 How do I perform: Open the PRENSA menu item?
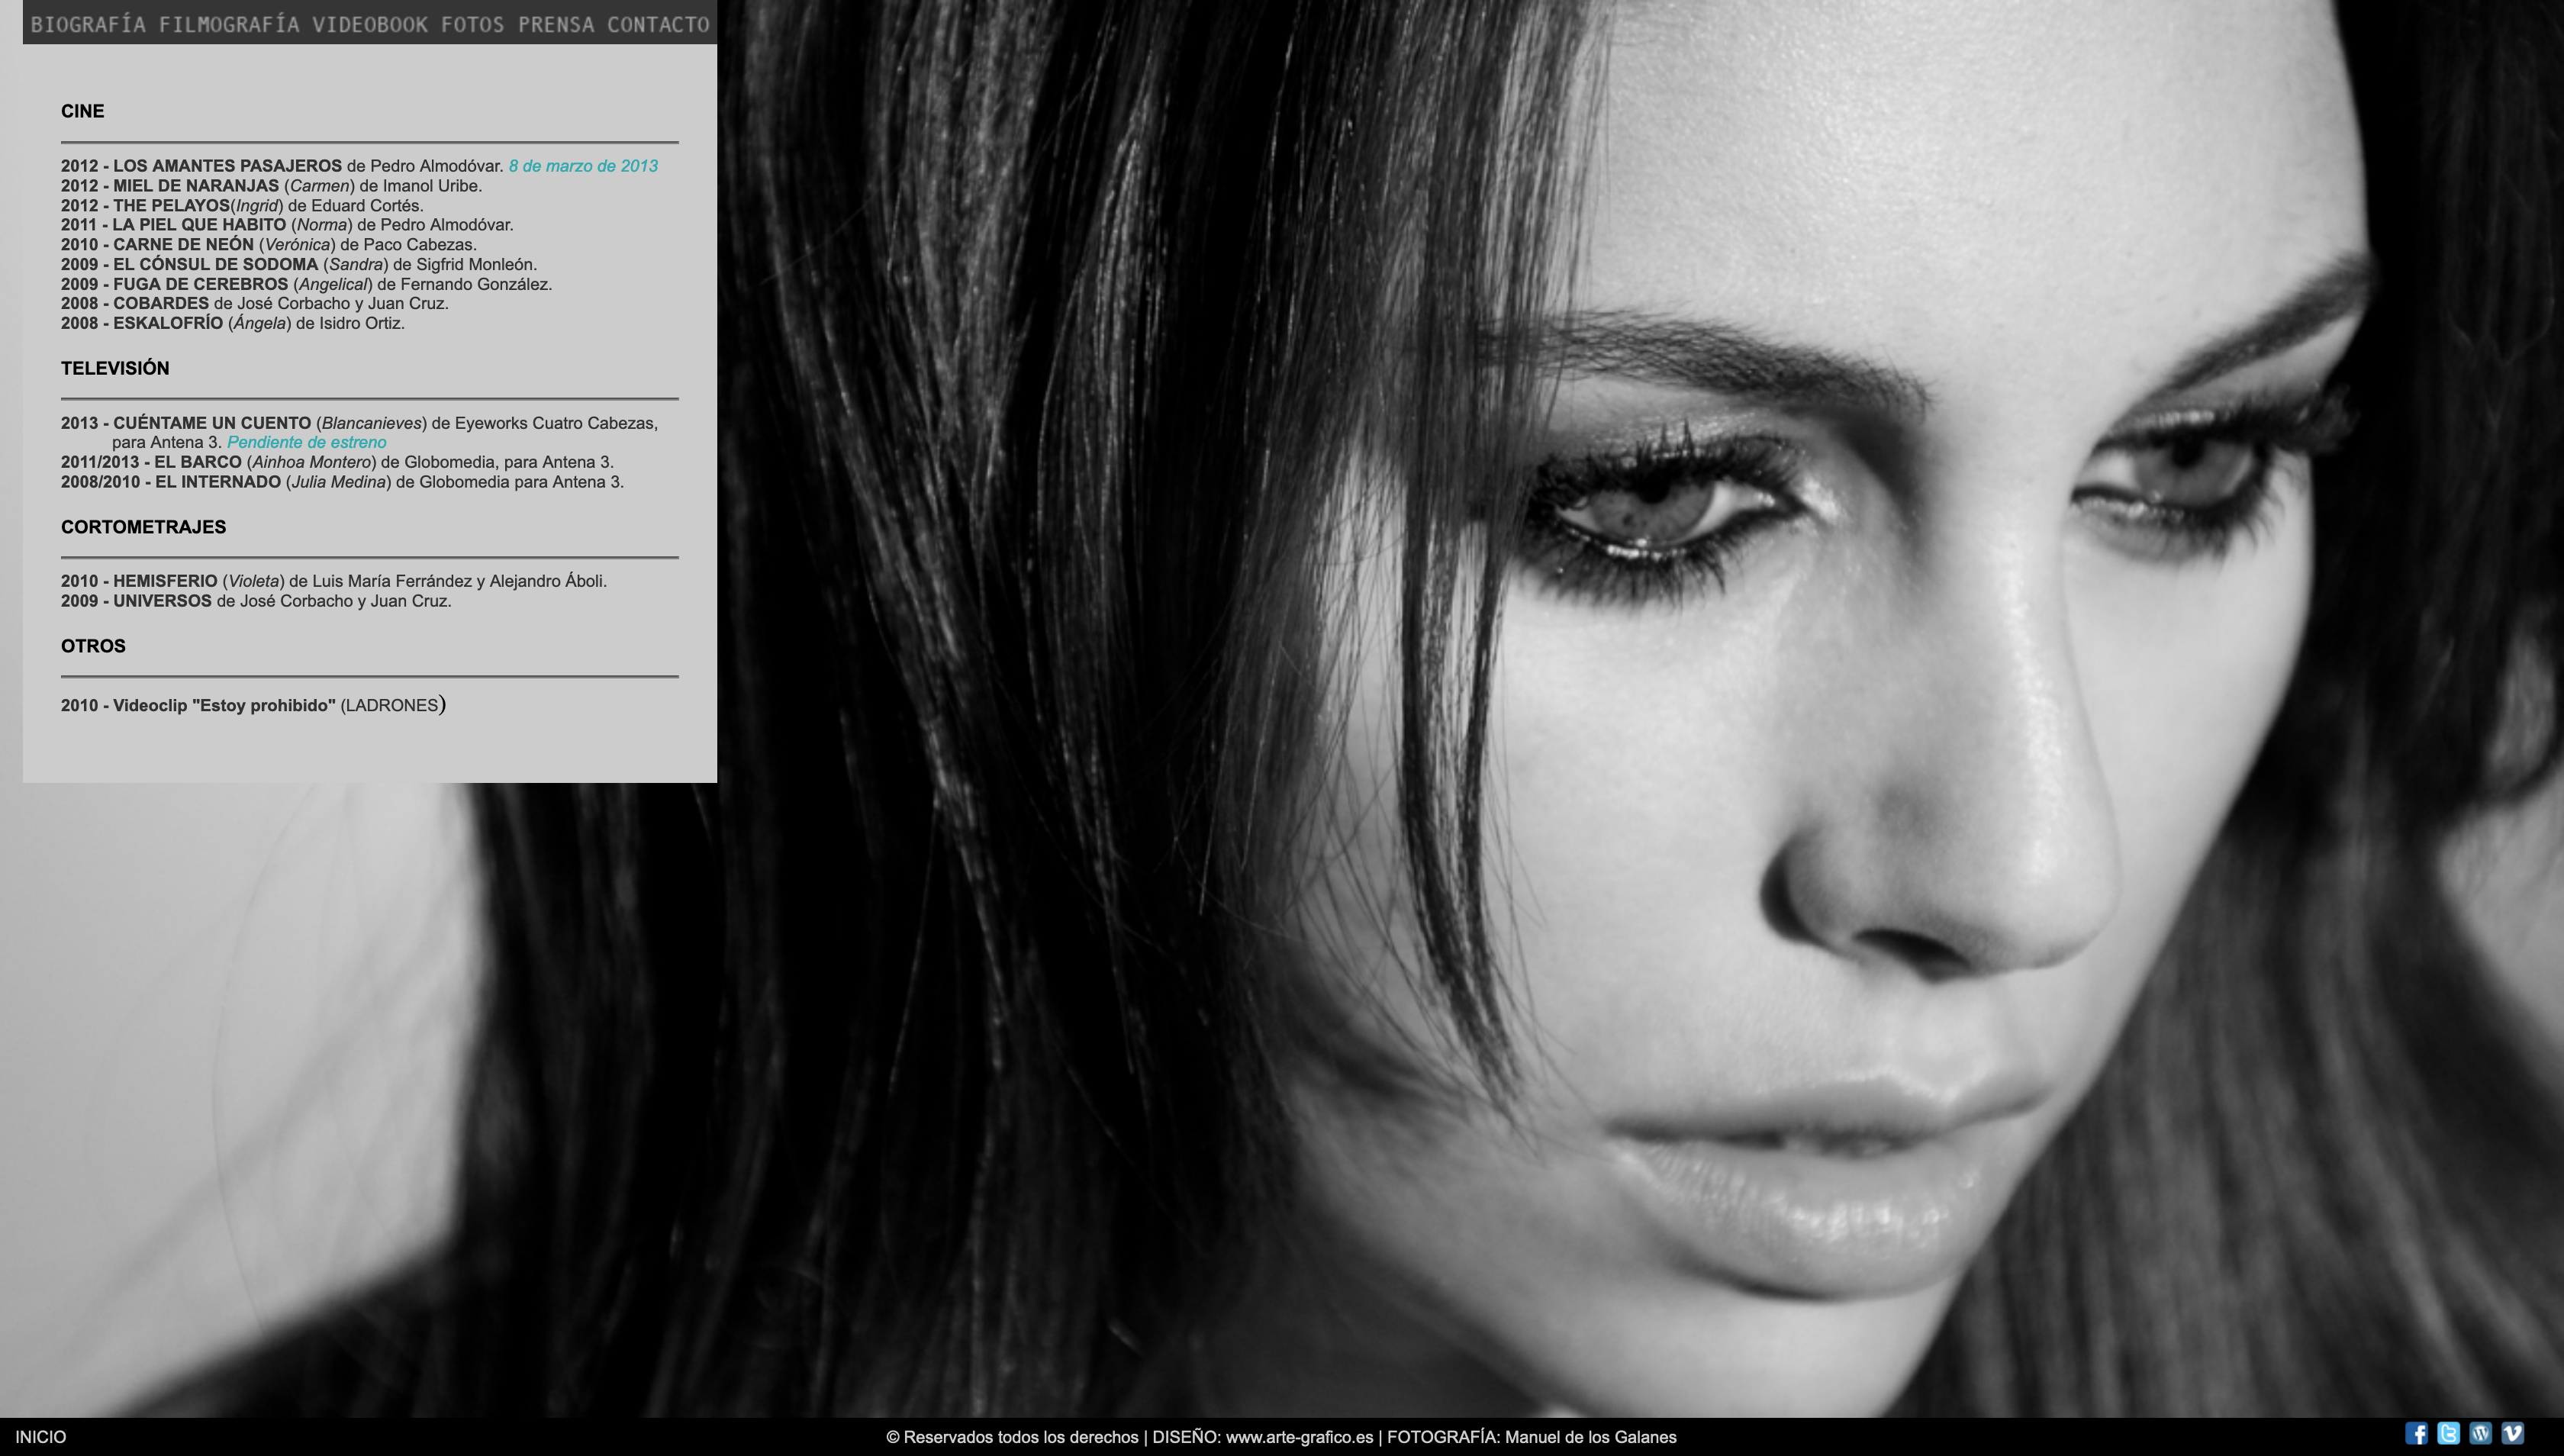tap(556, 25)
